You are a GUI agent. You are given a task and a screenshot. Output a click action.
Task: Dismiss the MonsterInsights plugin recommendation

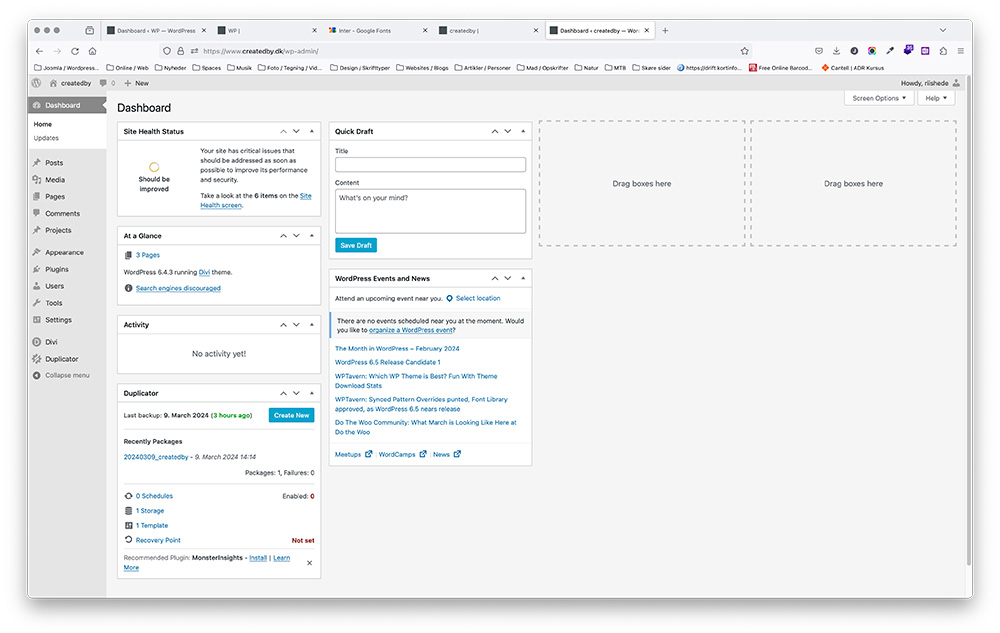click(309, 563)
